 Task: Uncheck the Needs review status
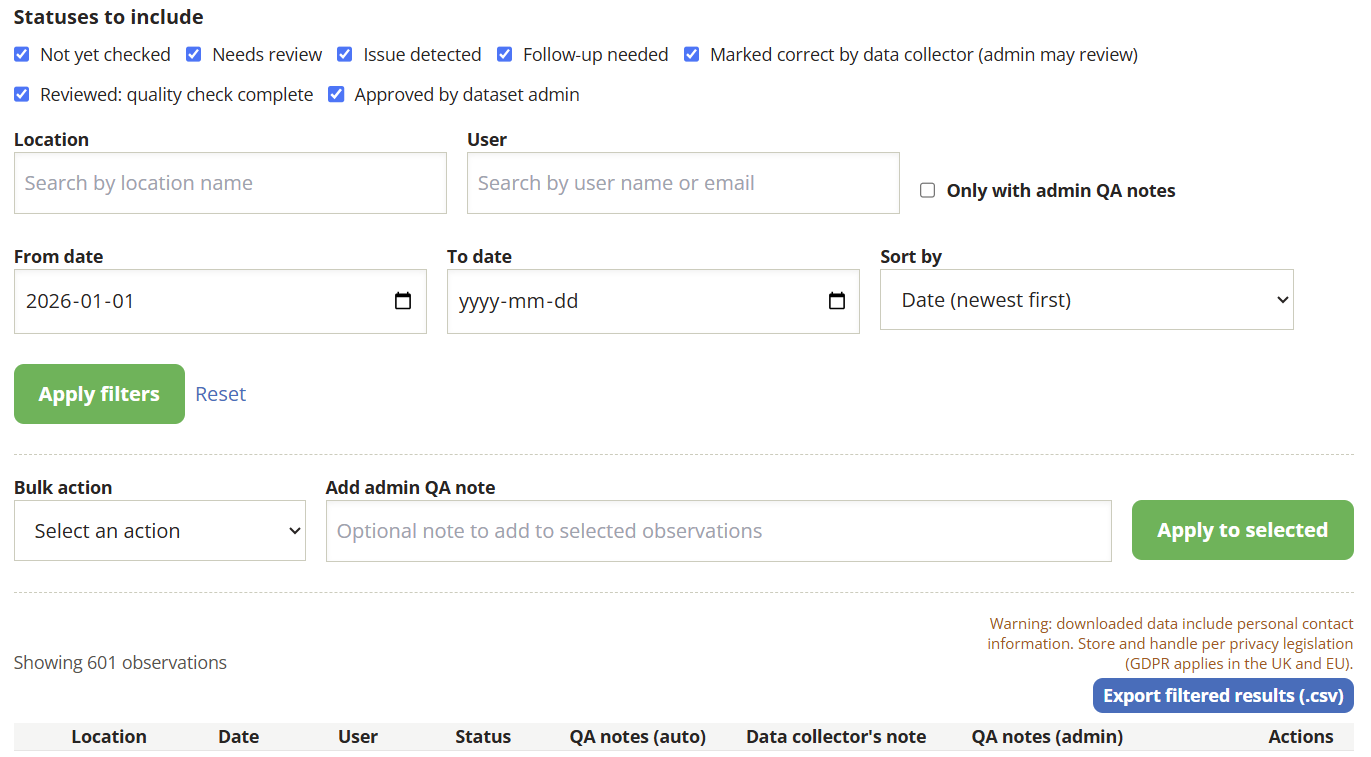click(194, 54)
